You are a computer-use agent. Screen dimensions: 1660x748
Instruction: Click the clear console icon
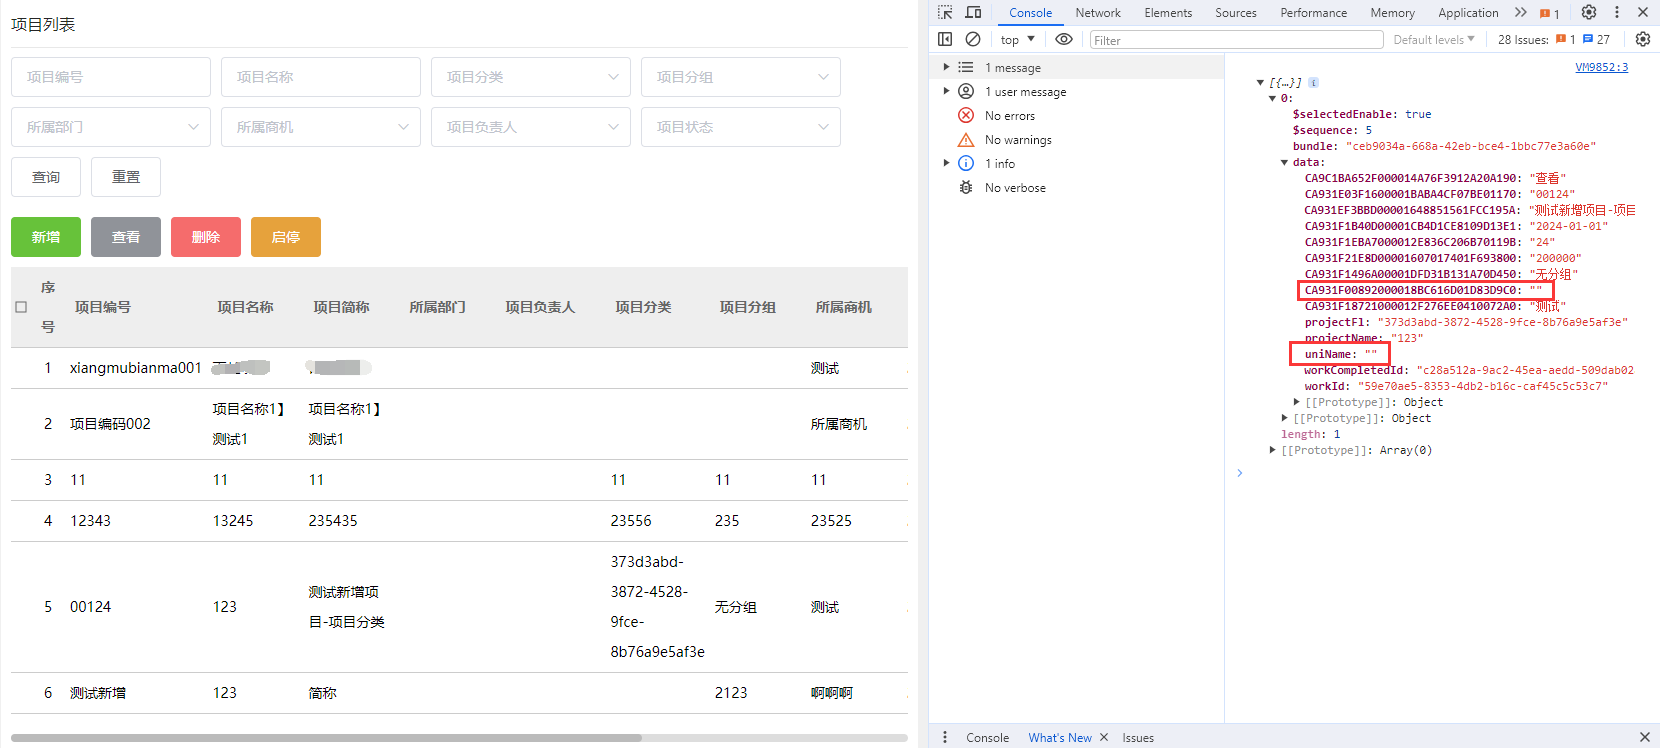click(973, 39)
